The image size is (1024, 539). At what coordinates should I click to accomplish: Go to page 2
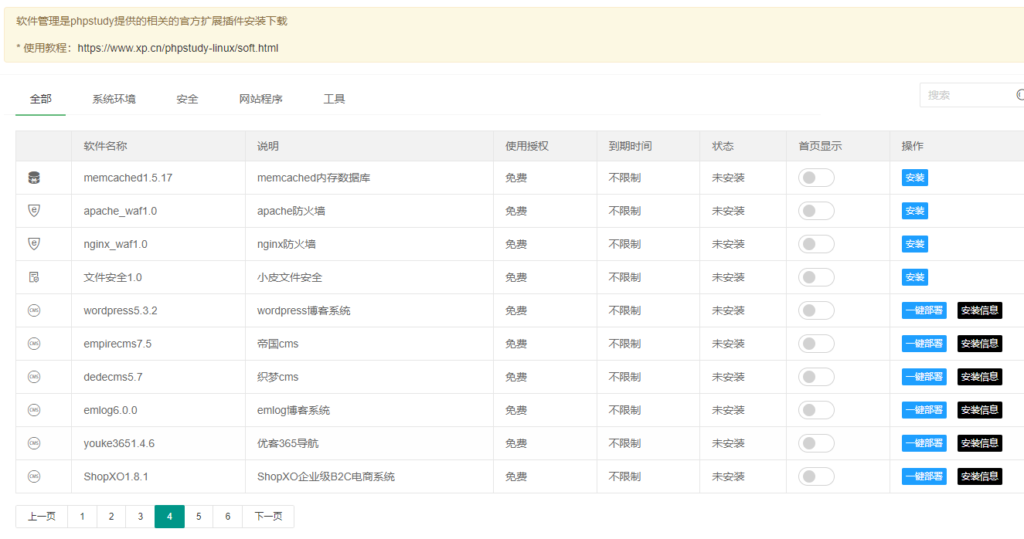[x=111, y=516]
